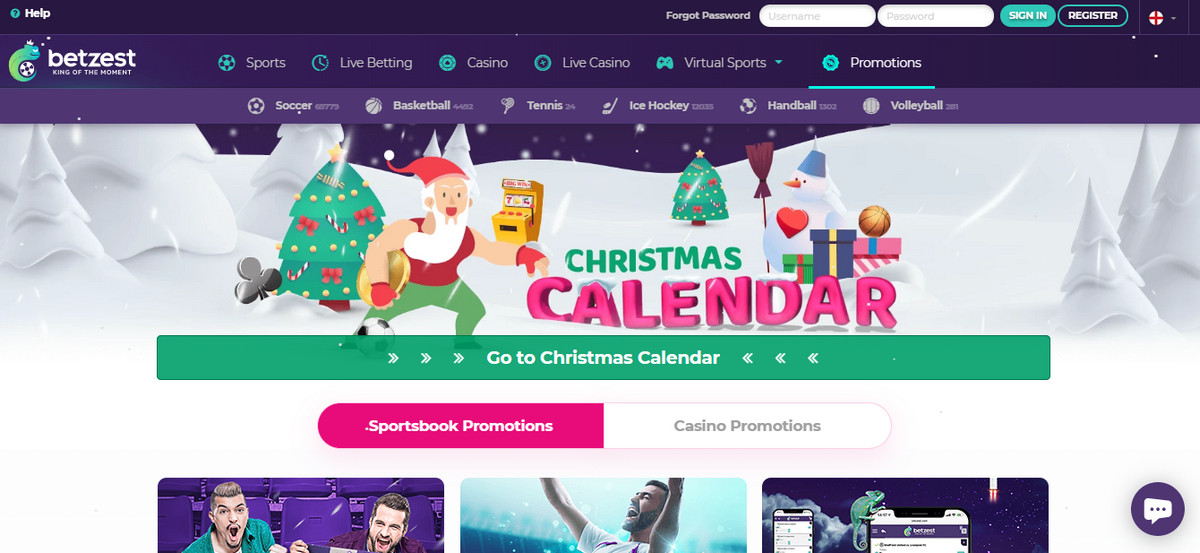The width and height of the screenshot is (1200, 553).
Task: Open the language flag selector
Action: (x=1161, y=17)
